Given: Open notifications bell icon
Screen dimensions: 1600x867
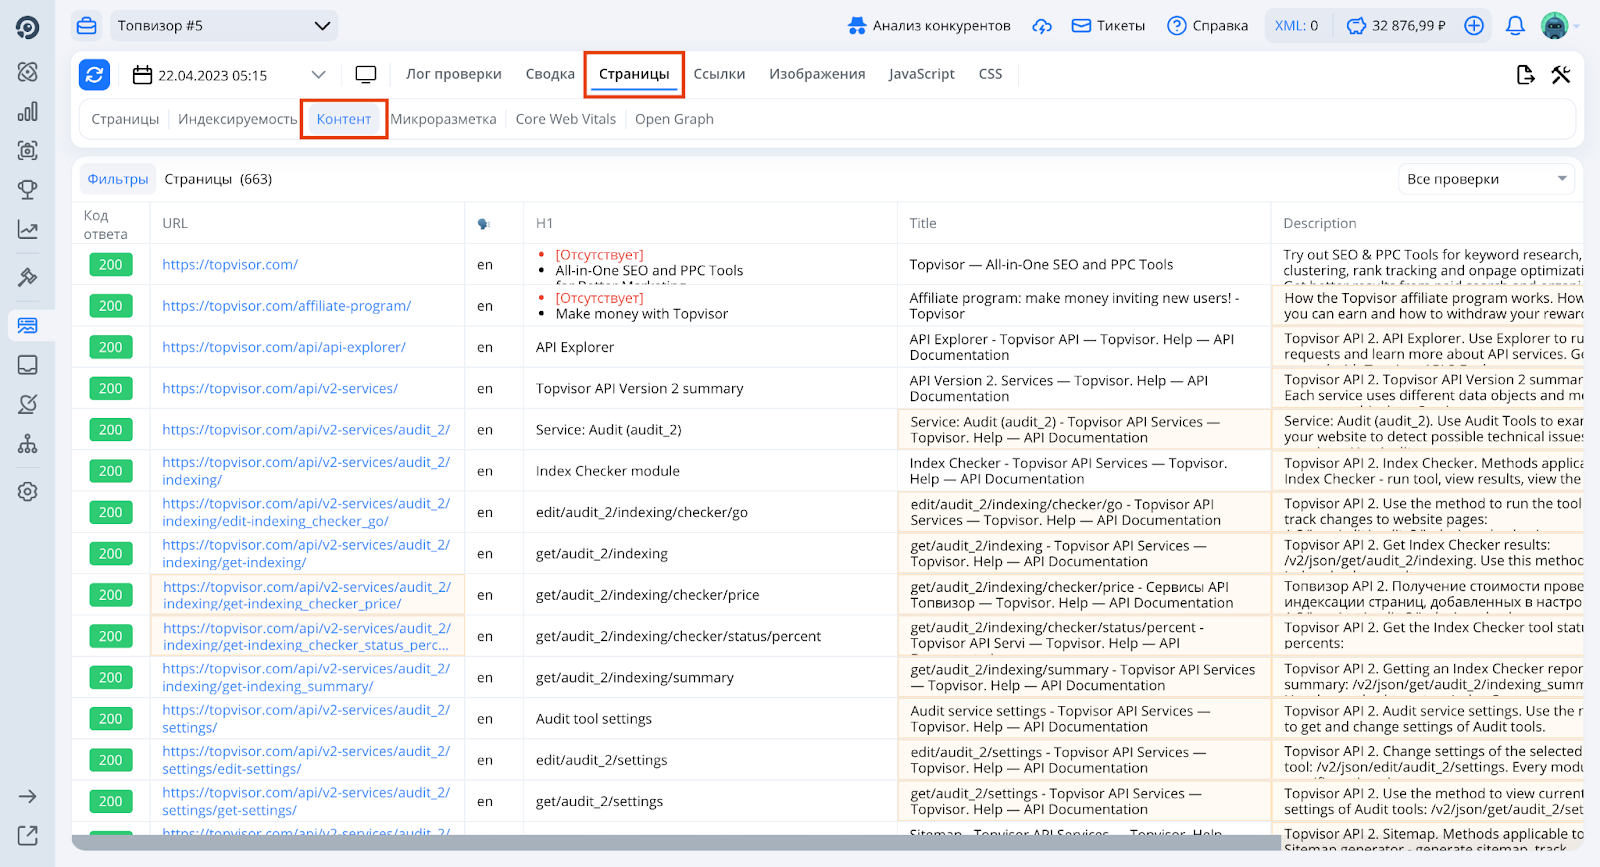Looking at the screenshot, I should pyautogui.click(x=1515, y=26).
